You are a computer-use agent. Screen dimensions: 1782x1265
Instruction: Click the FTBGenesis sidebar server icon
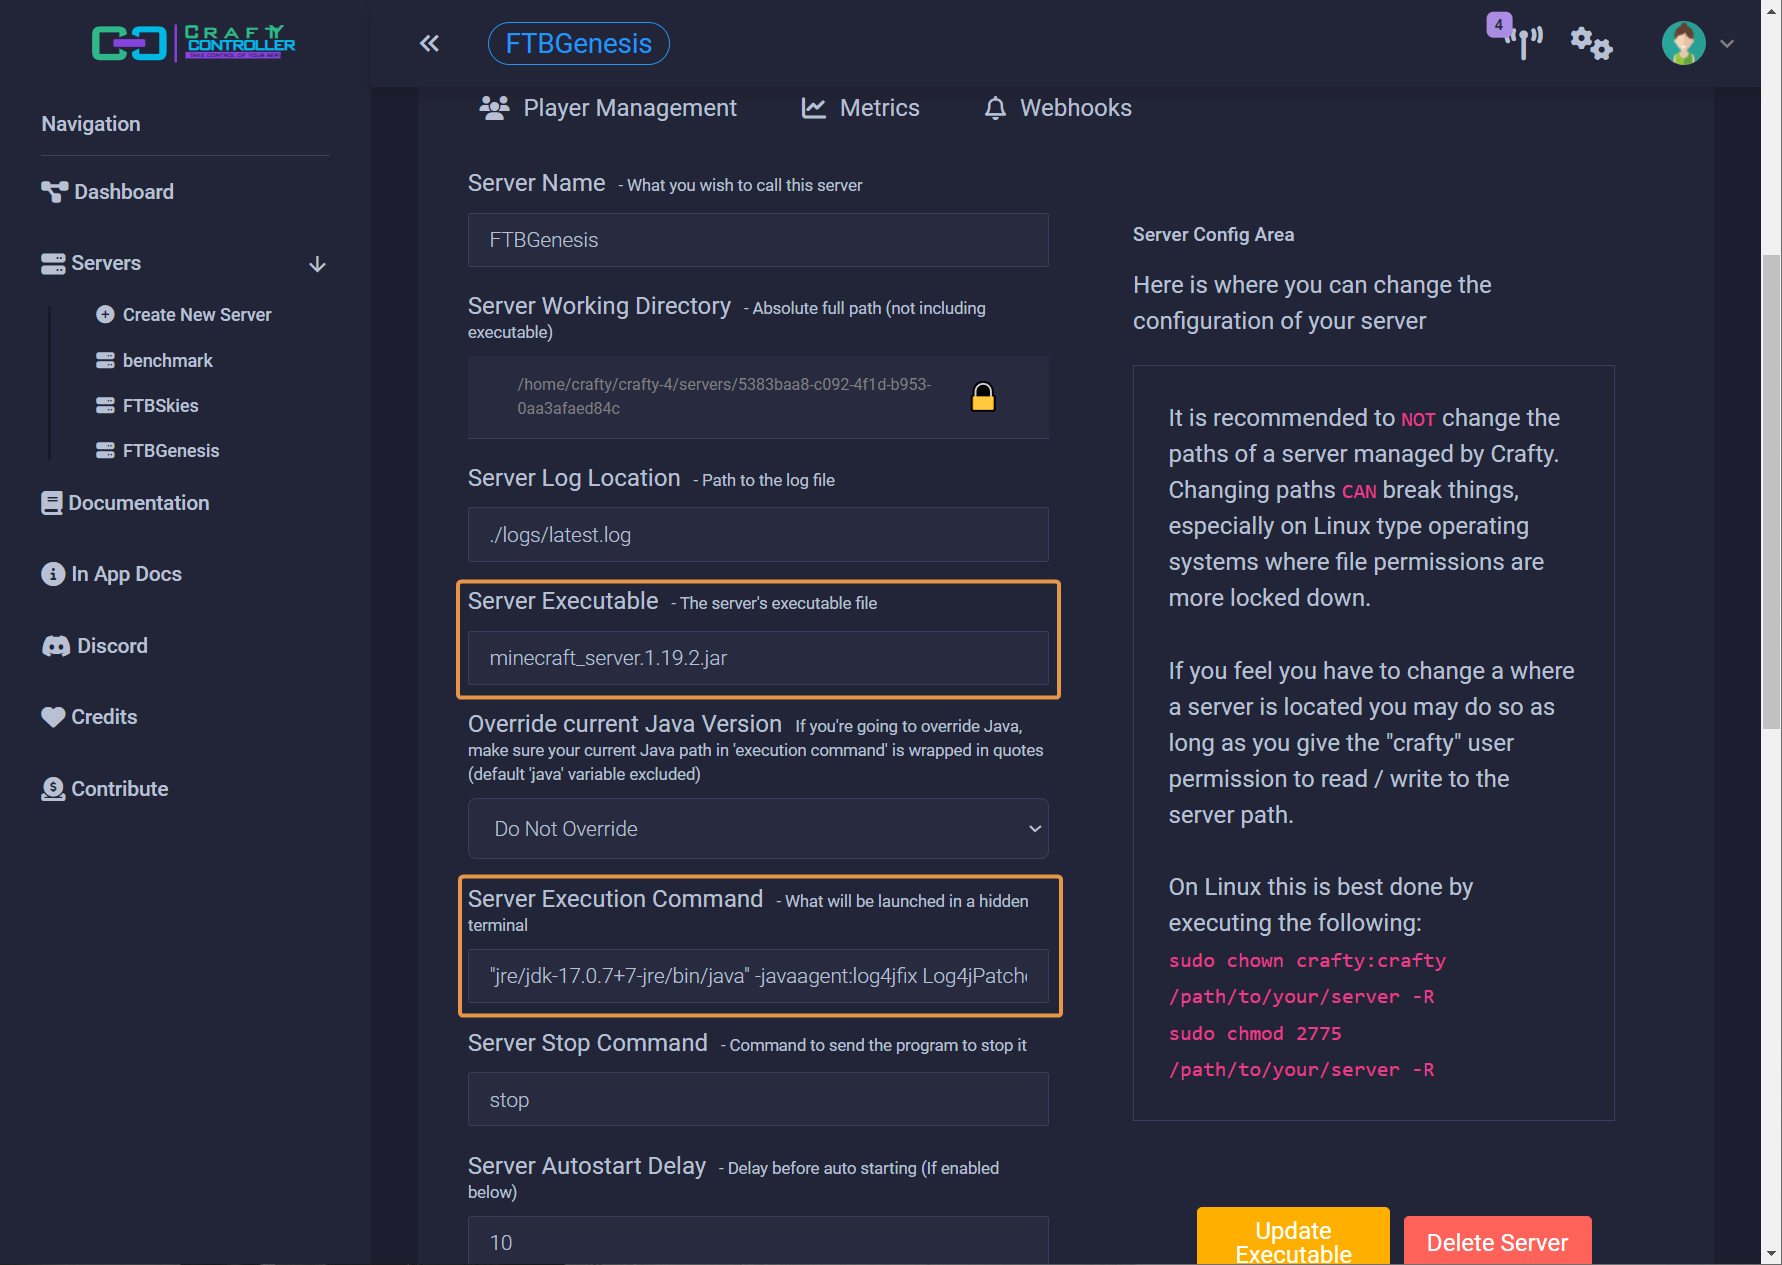click(x=105, y=451)
